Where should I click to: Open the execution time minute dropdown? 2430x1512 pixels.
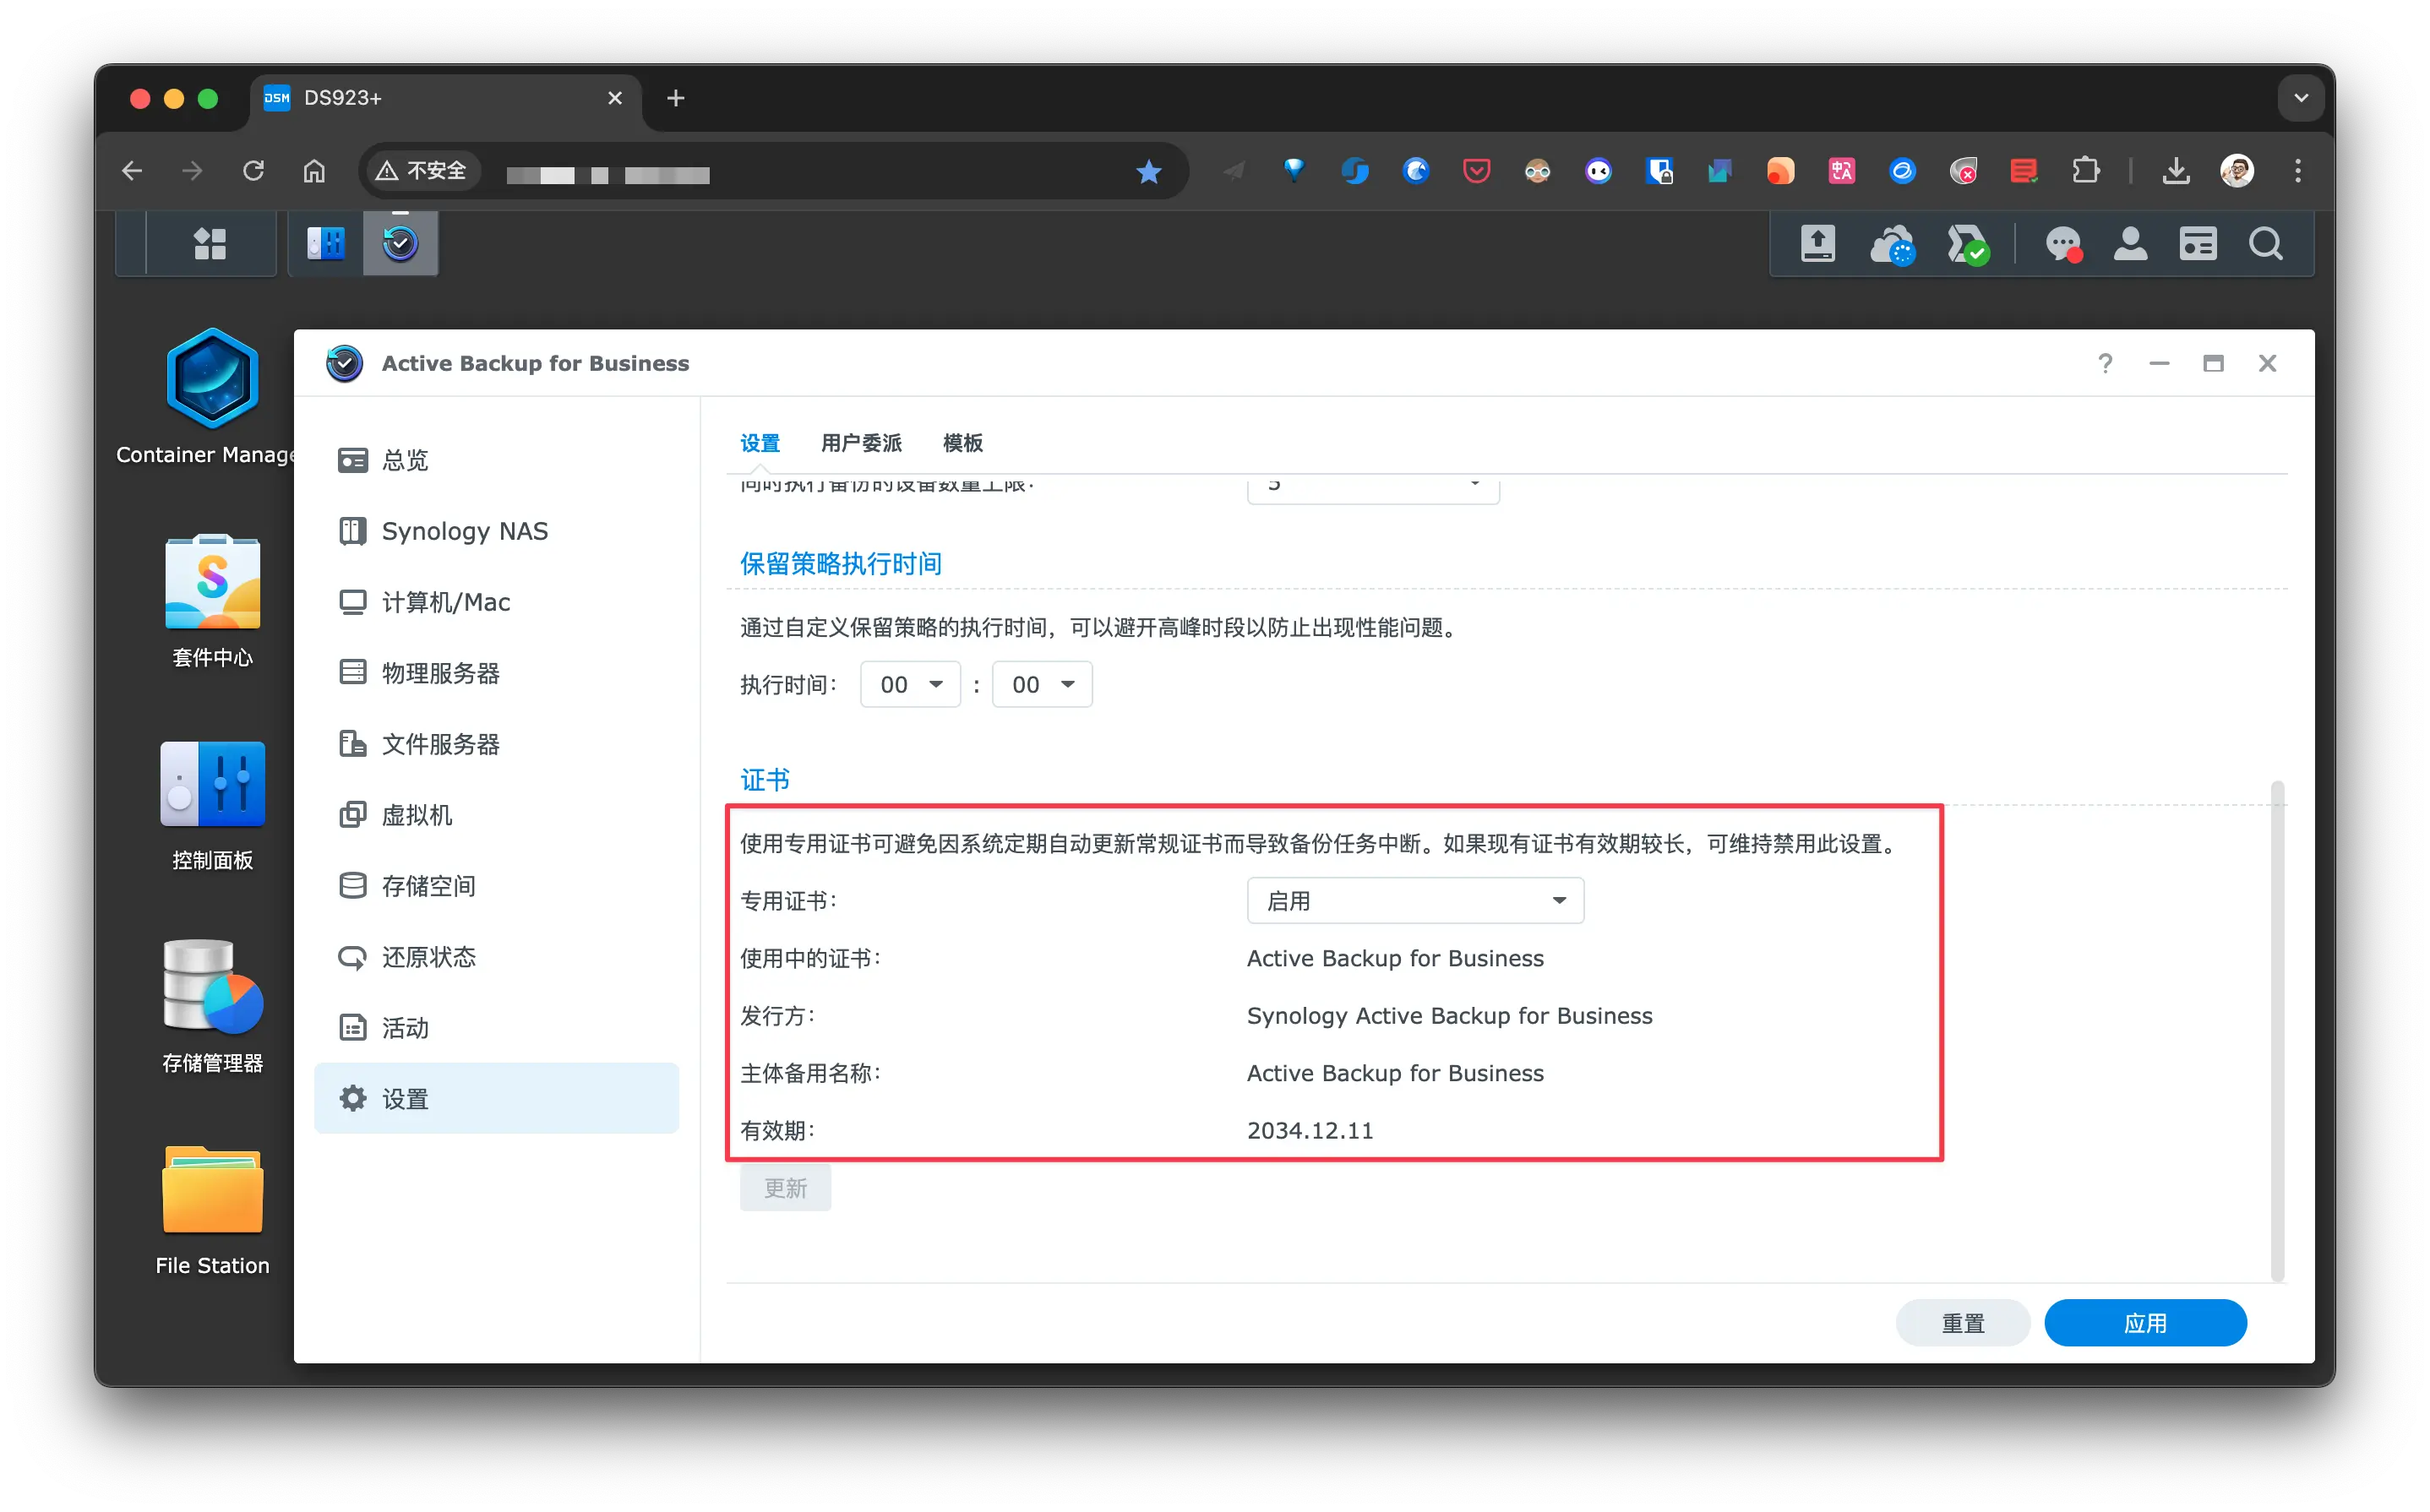coord(1041,685)
